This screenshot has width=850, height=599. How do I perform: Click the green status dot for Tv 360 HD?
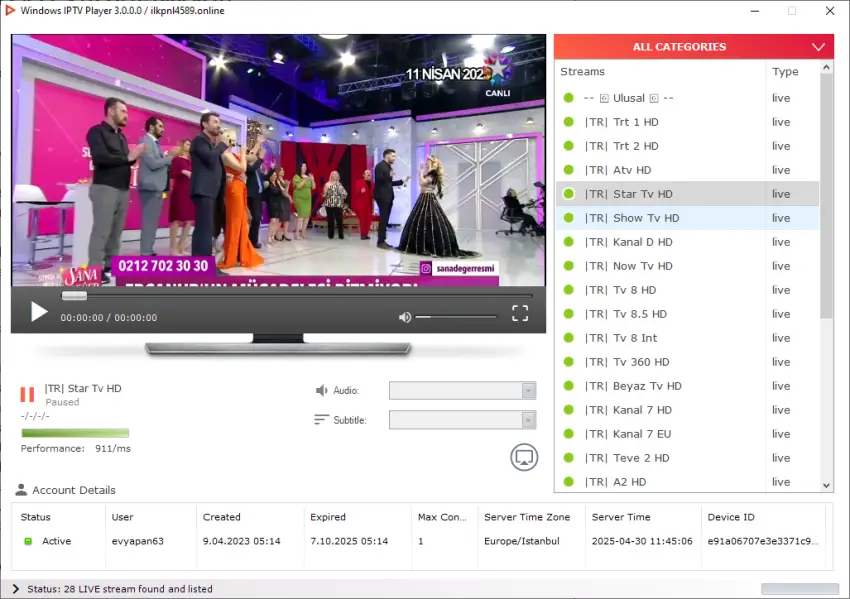point(569,362)
